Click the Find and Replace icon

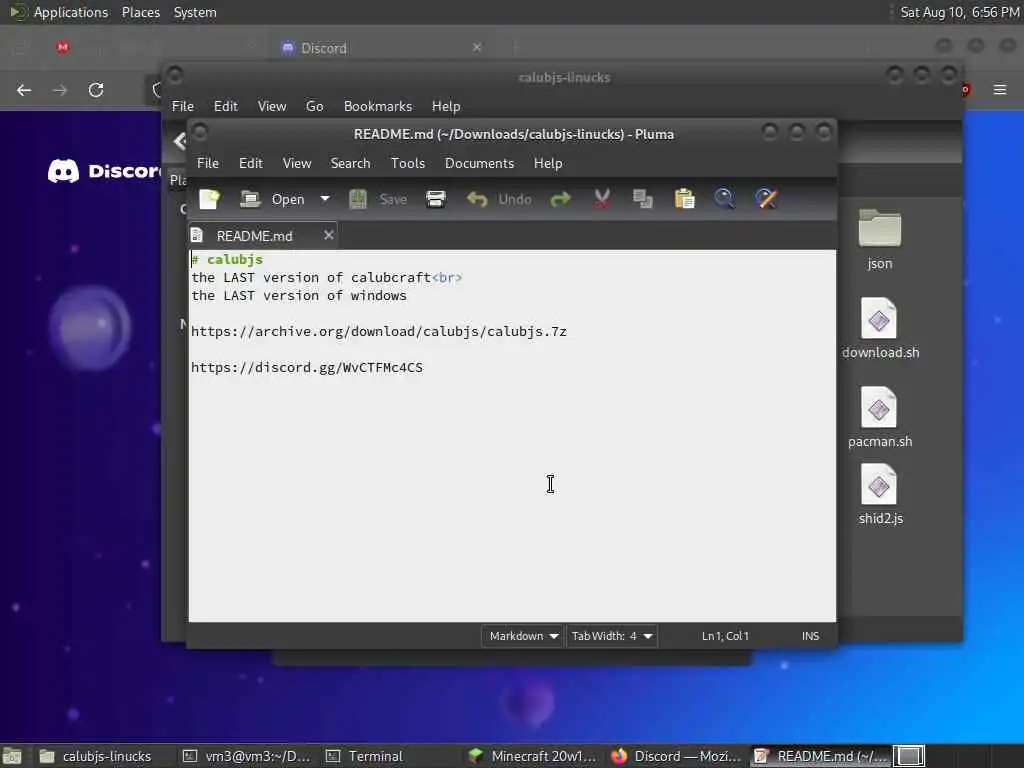pyautogui.click(x=766, y=199)
